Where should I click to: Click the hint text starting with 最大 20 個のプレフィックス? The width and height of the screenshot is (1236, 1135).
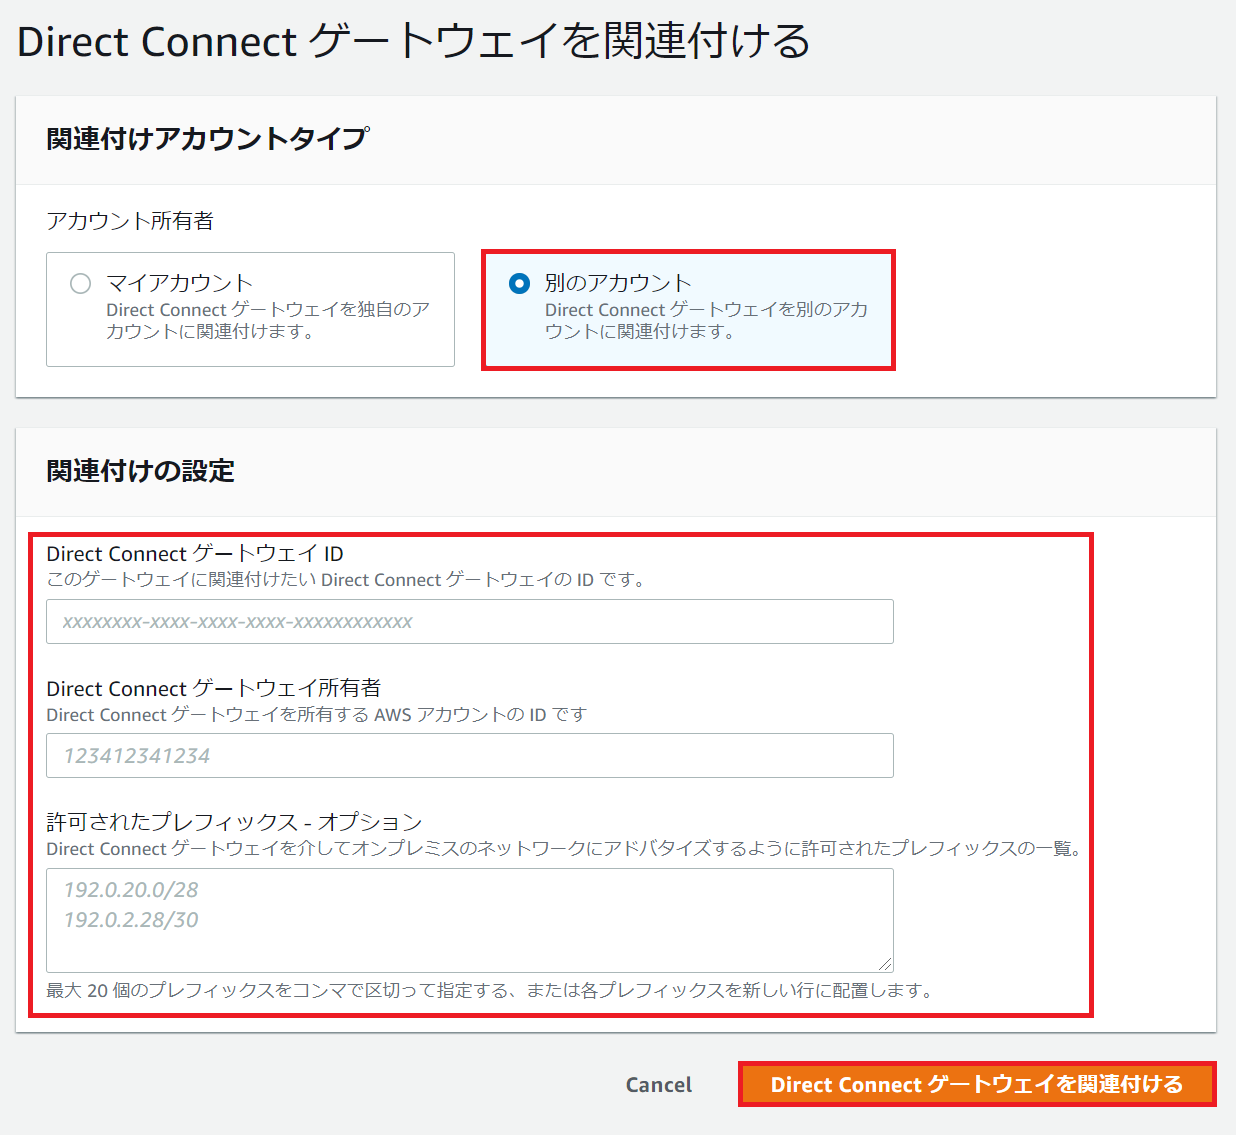point(491,991)
